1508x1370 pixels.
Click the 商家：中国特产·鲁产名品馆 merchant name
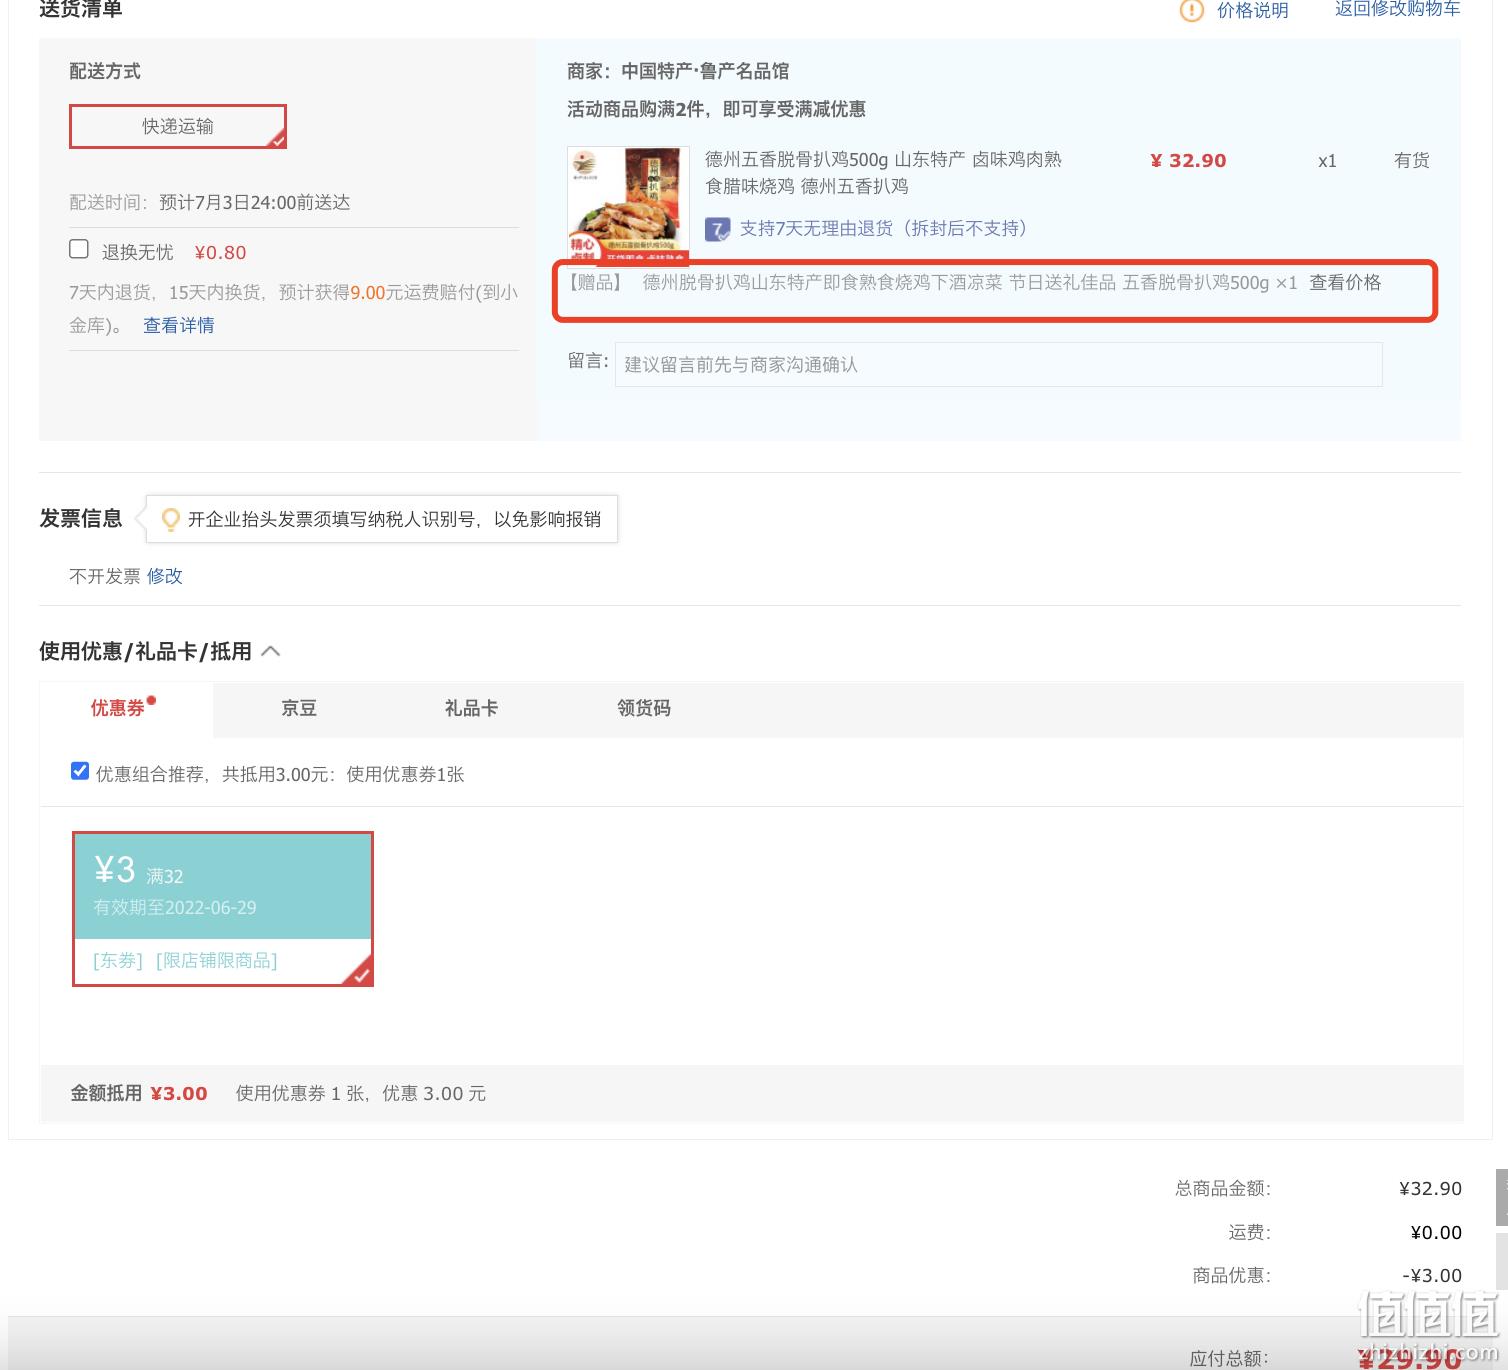(x=678, y=71)
